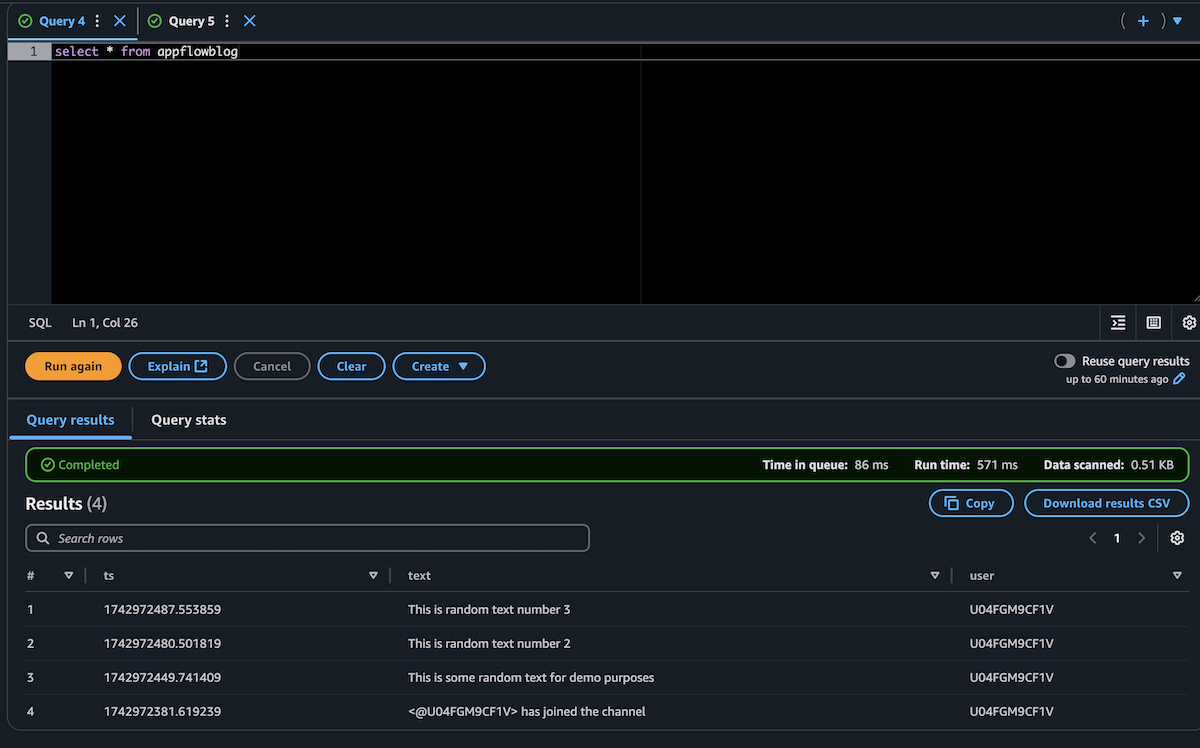
Task: Select the Query stats tab
Action: click(x=189, y=420)
